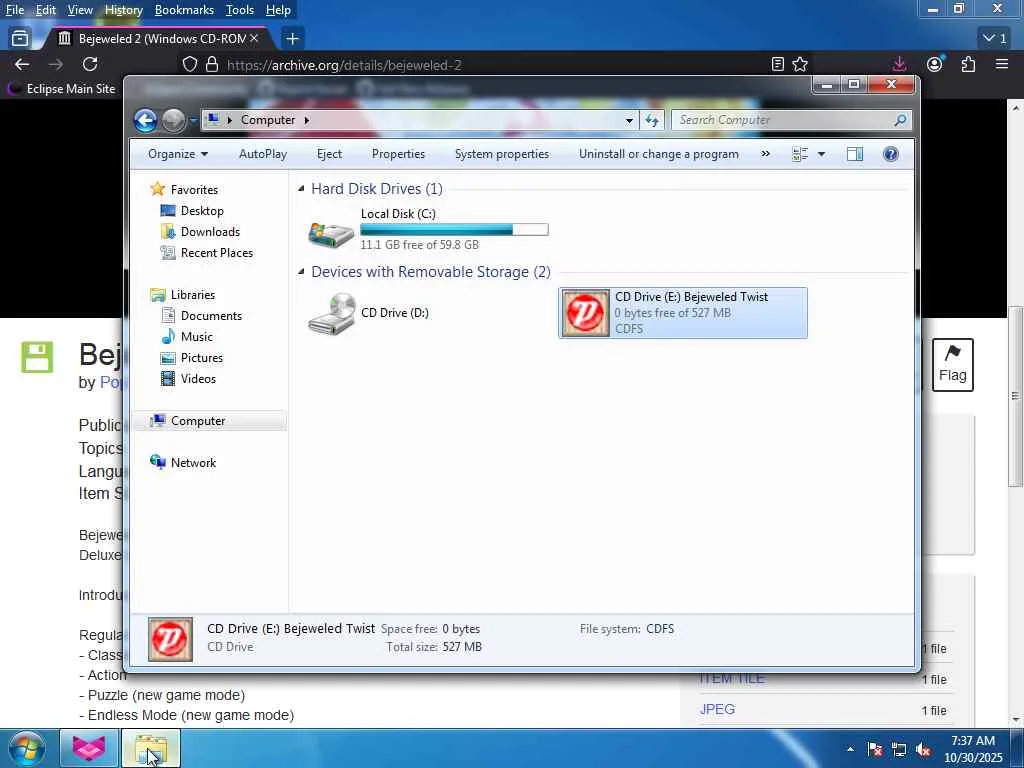Show more toolbar commands chevron
The width and height of the screenshot is (1024, 768).
(x=765, y=154)
